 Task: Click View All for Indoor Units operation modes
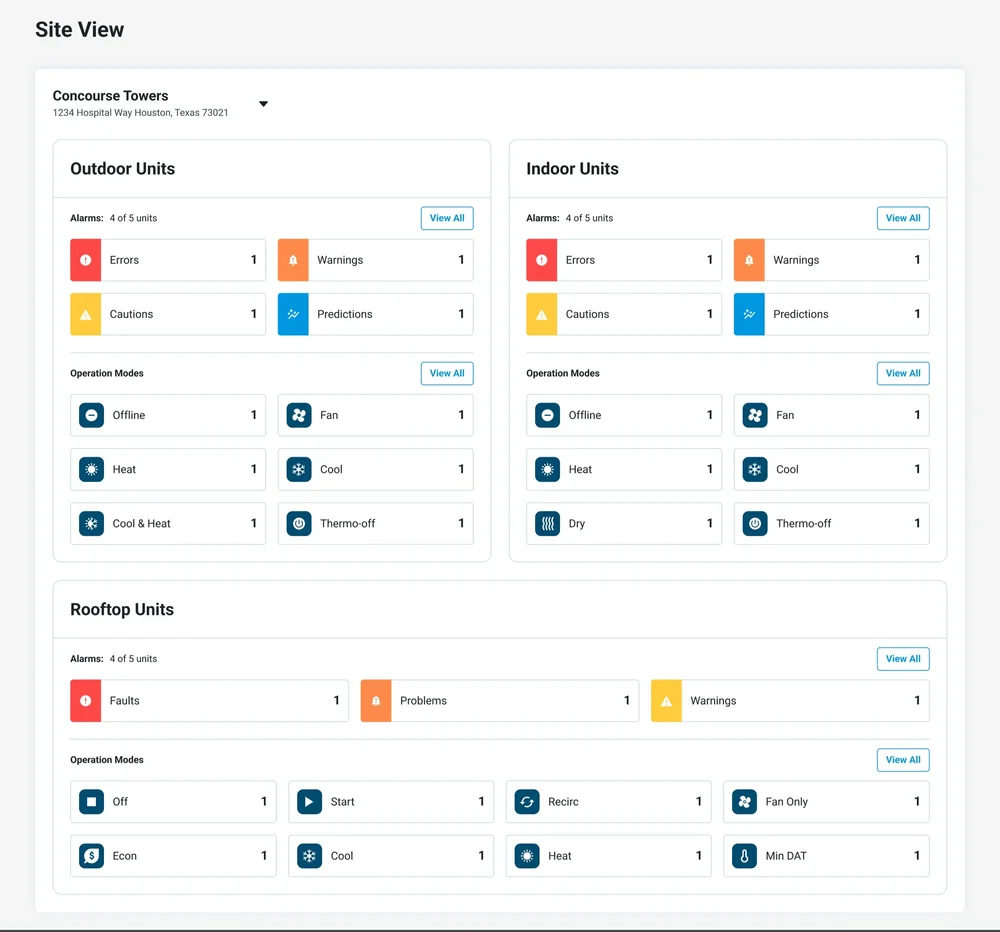click(x=903, y=373)
